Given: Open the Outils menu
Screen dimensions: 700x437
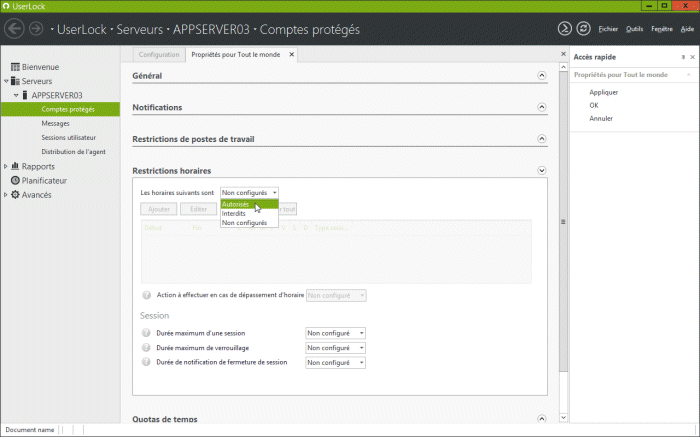Looking at the screenshot, I should tap(634, 29).
